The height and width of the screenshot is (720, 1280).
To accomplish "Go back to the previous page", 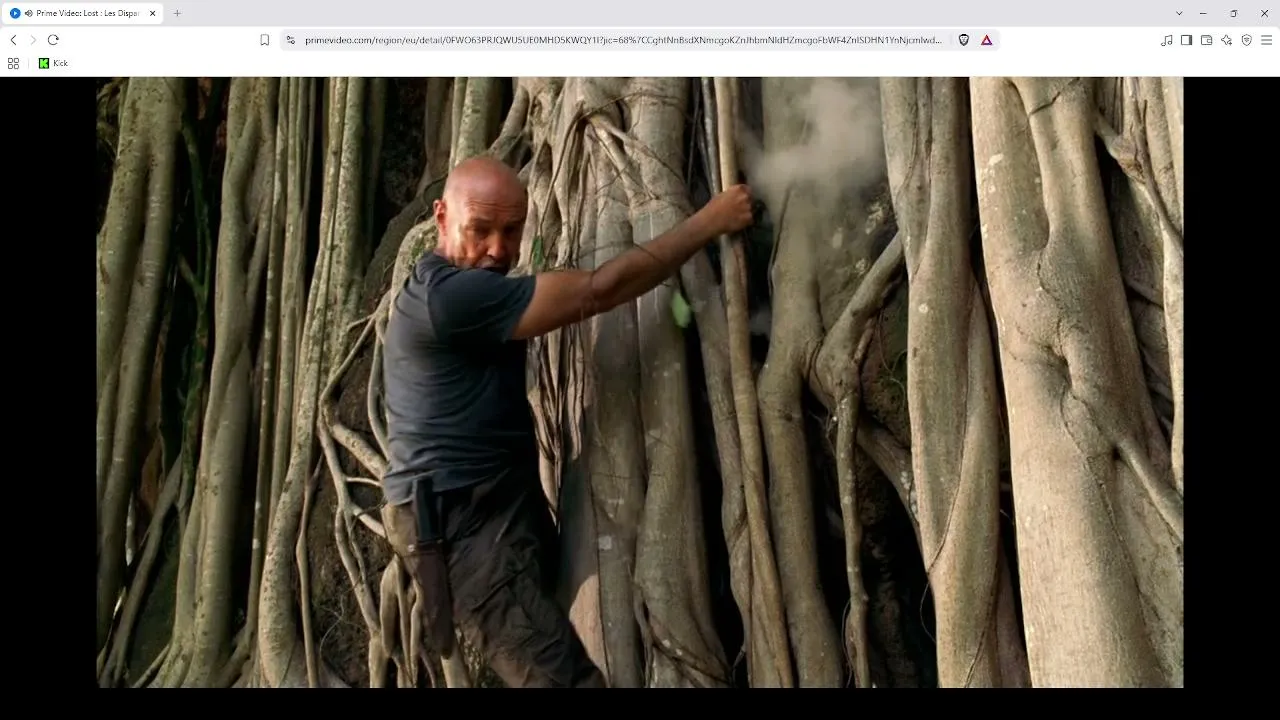I will [13, 40].
